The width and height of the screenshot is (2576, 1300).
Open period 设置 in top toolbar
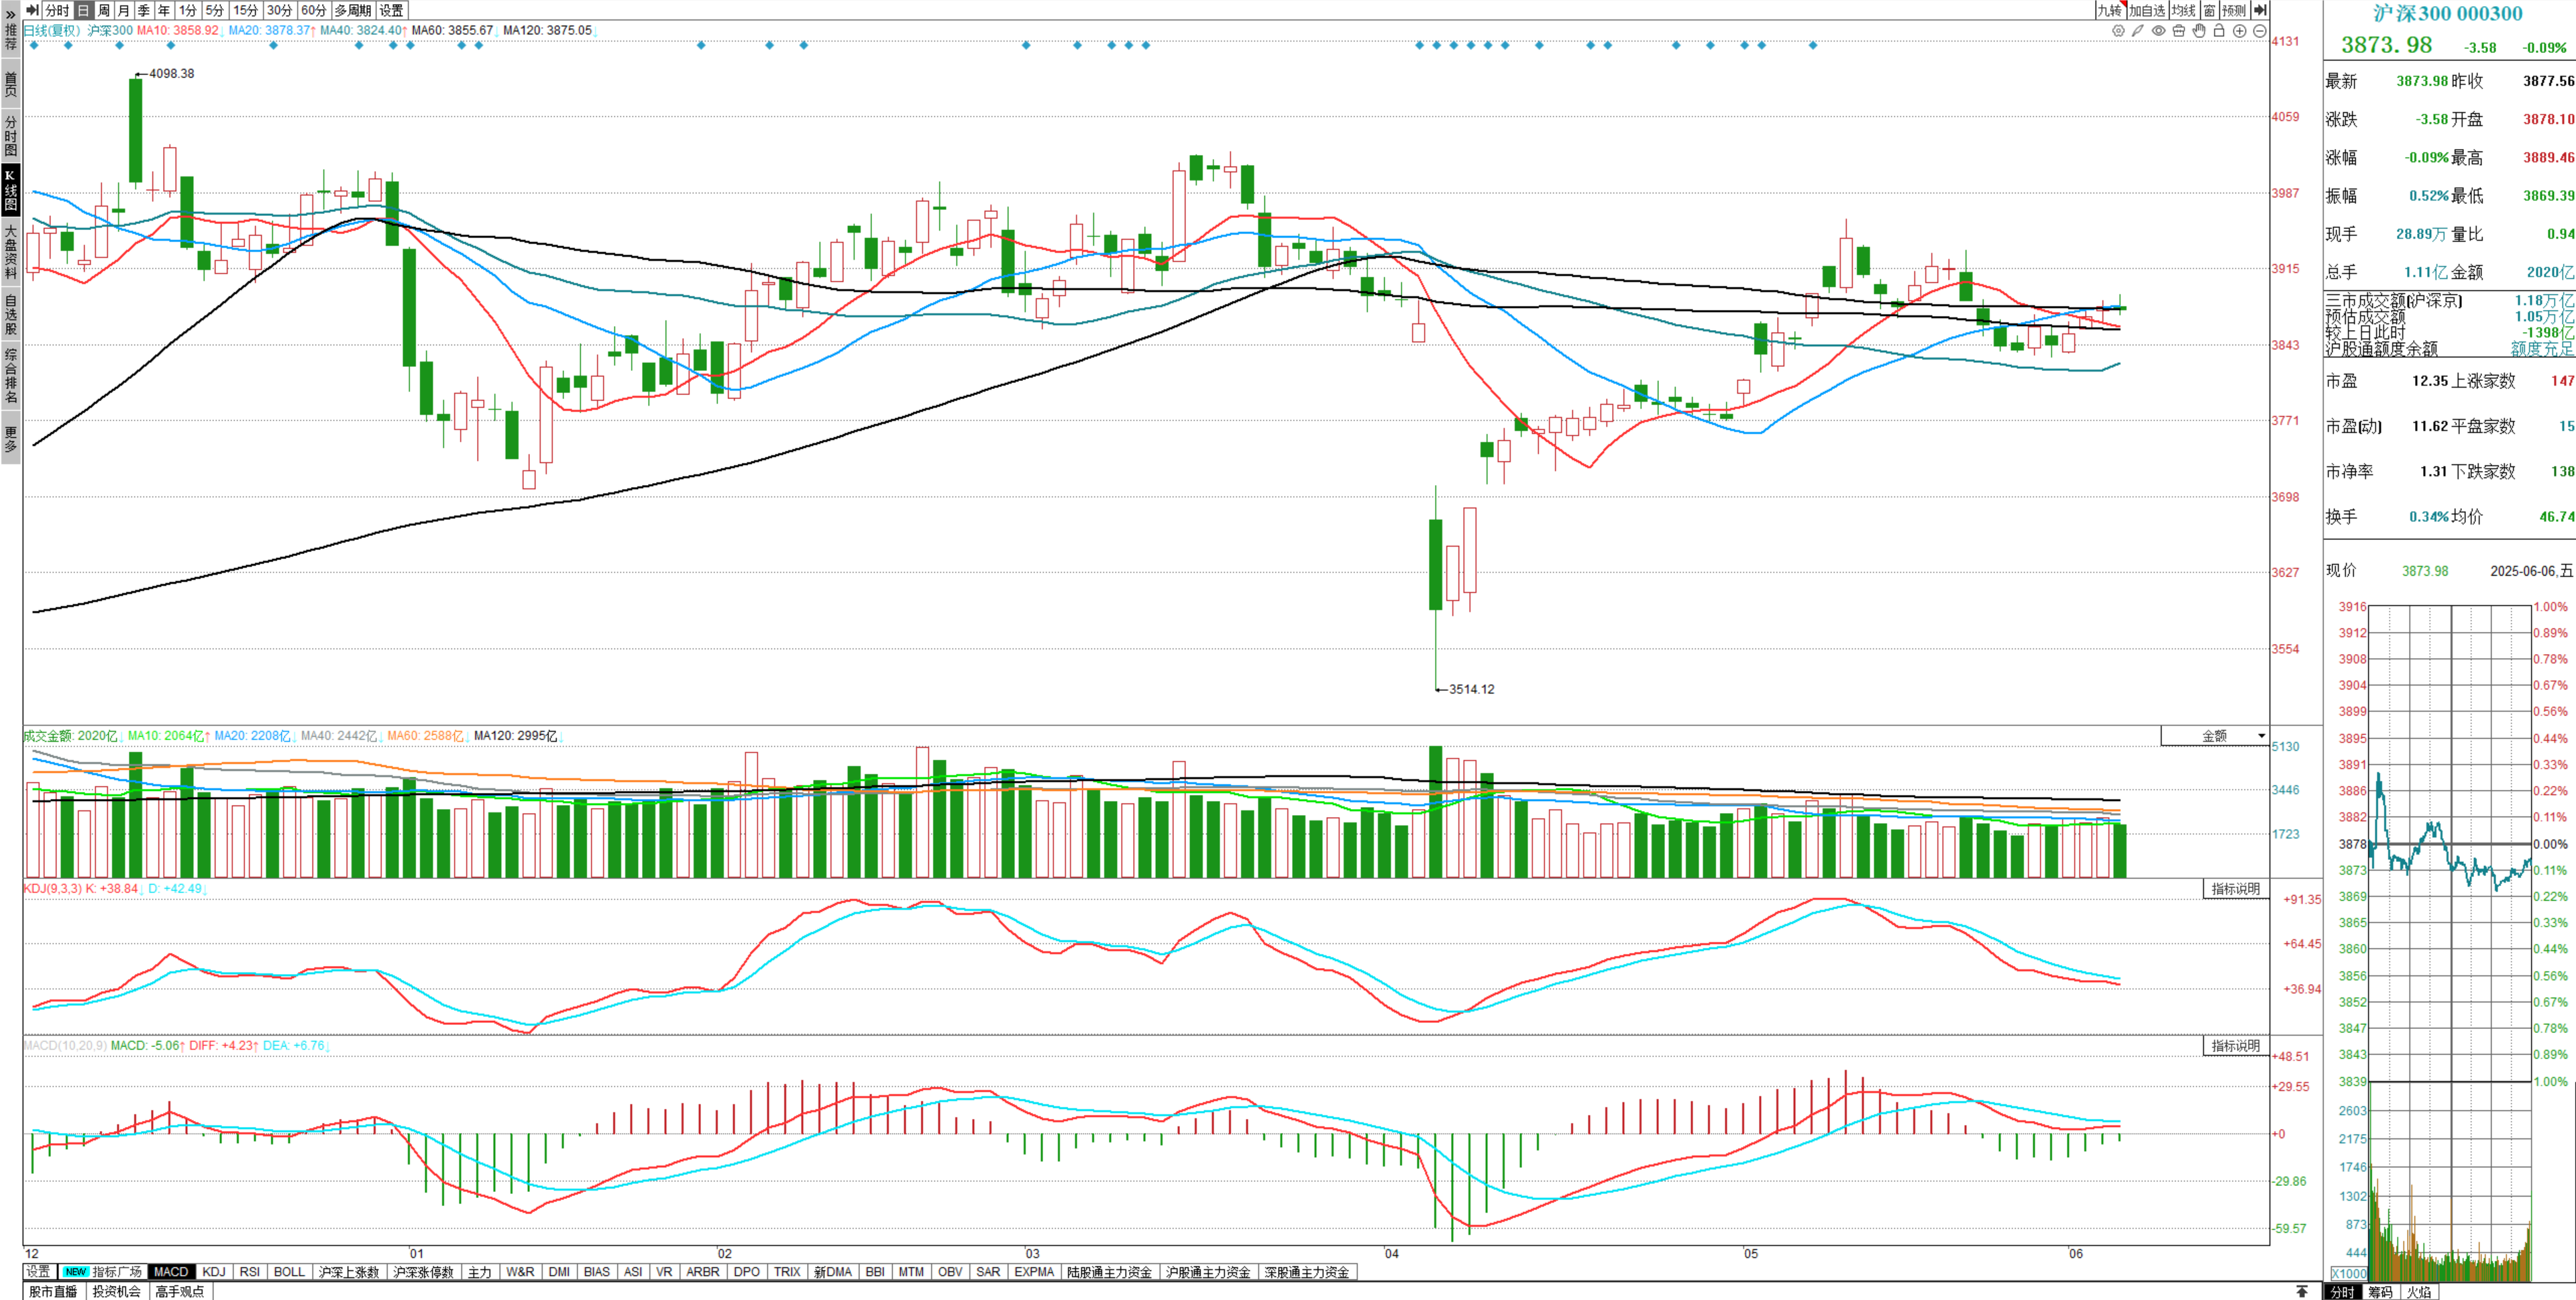coord(391,10)
